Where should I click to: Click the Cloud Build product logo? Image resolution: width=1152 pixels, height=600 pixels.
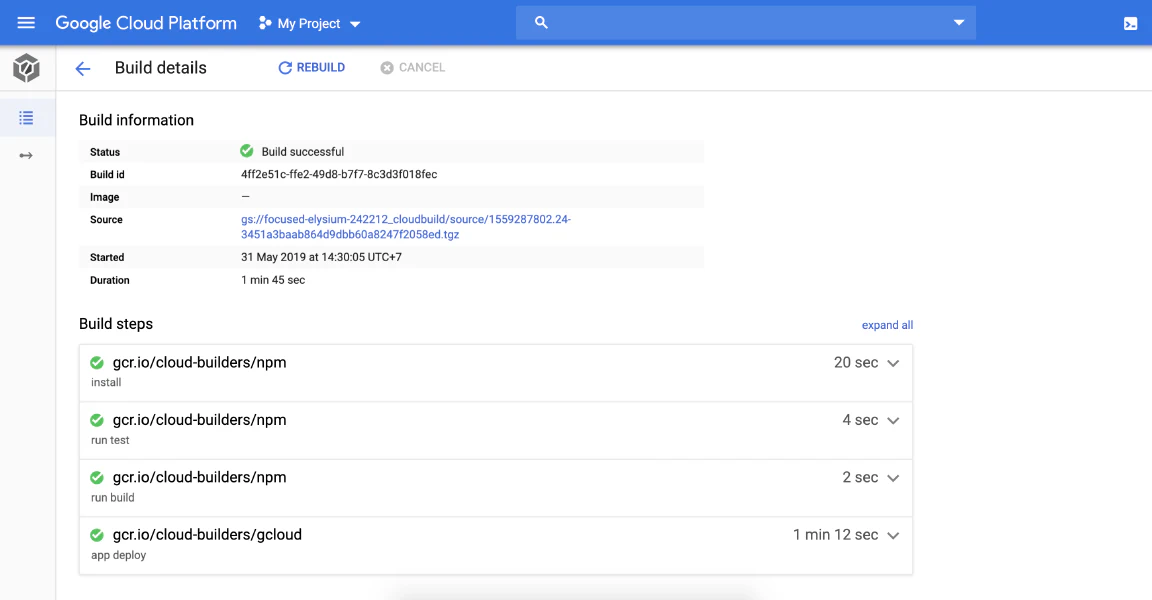pos(26,68)
